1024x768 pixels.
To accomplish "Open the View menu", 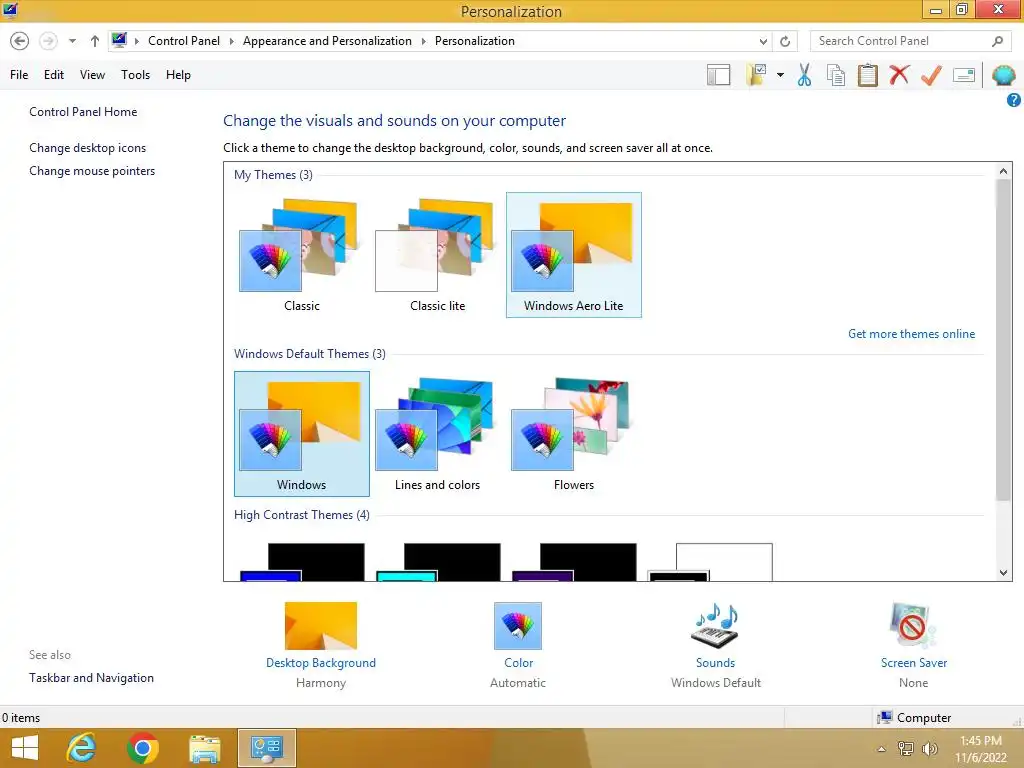I will tap(92, 74).
